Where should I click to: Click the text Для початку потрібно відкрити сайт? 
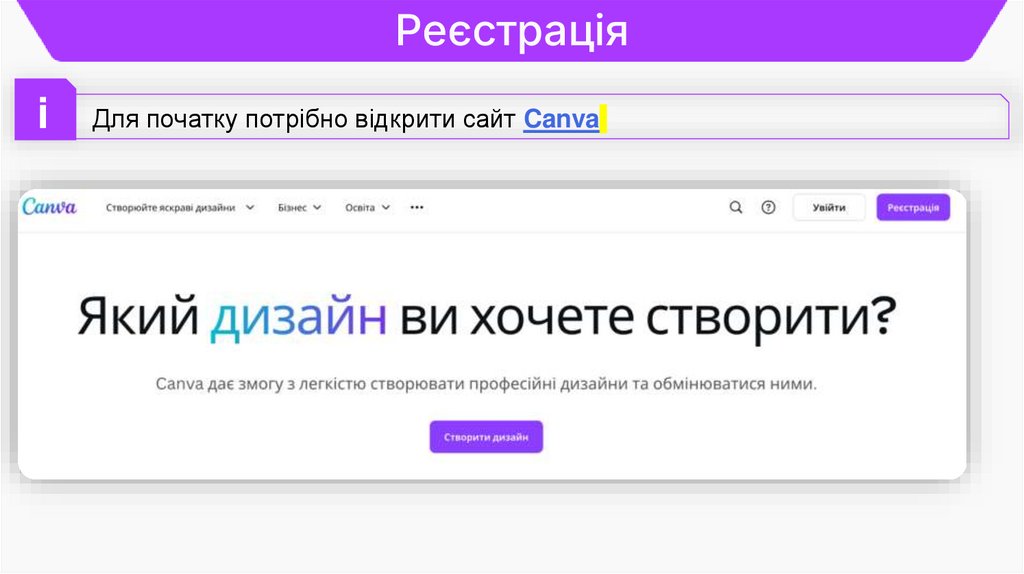(304, 120)
